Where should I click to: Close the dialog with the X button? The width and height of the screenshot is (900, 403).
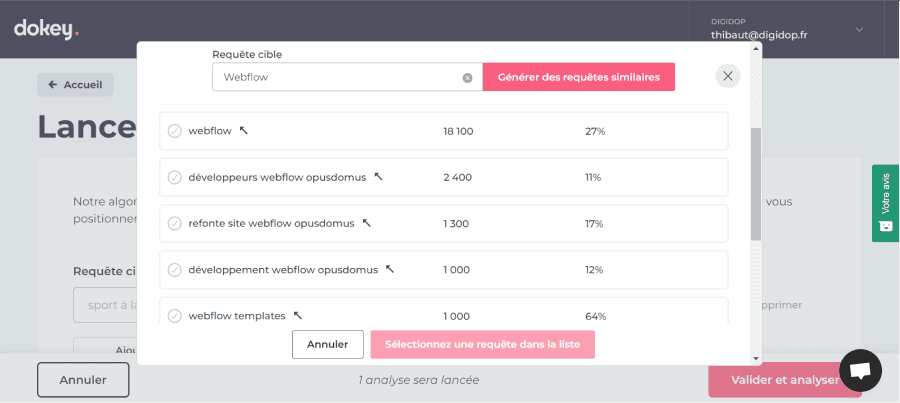coord(728,76)
